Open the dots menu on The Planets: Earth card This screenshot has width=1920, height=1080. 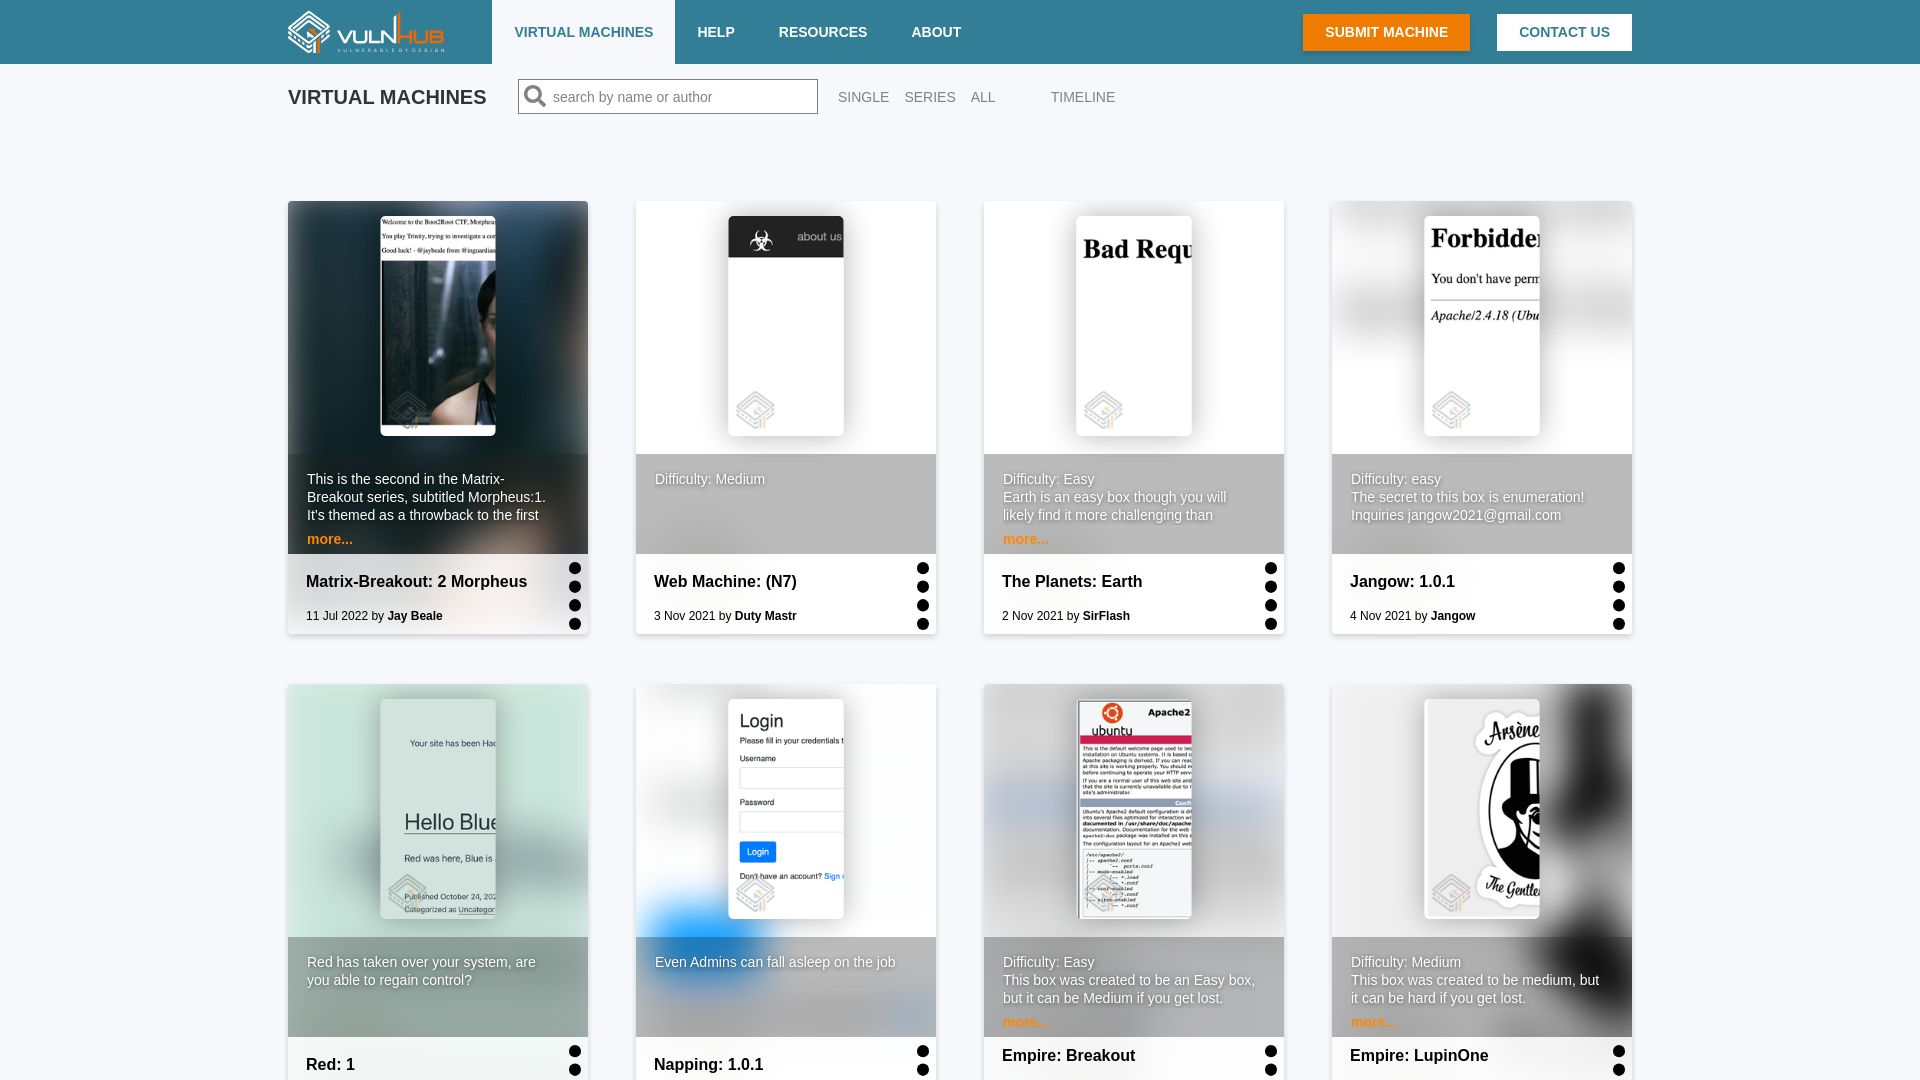coord(1271,596)
